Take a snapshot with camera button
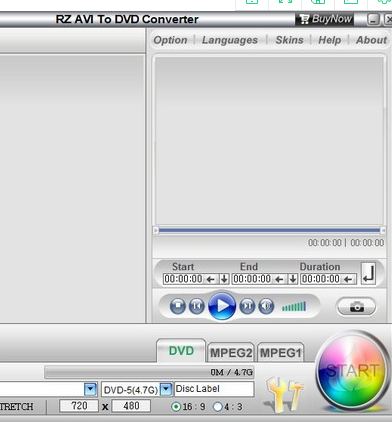Screen dimensions: 392x422 click(357, 306)
